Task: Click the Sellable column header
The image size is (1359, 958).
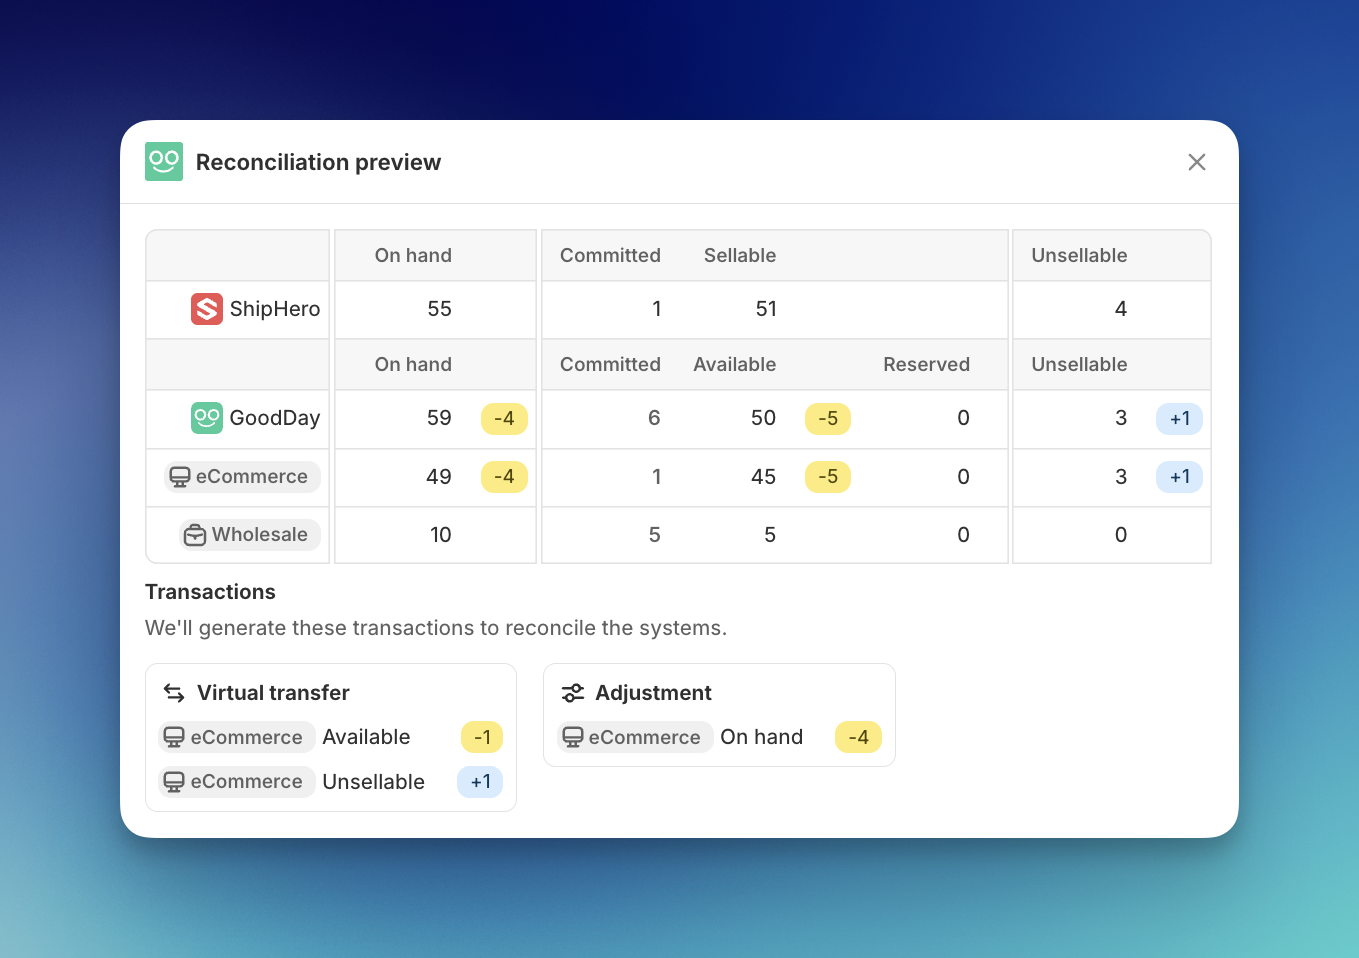Action: [x=740, y=255]
